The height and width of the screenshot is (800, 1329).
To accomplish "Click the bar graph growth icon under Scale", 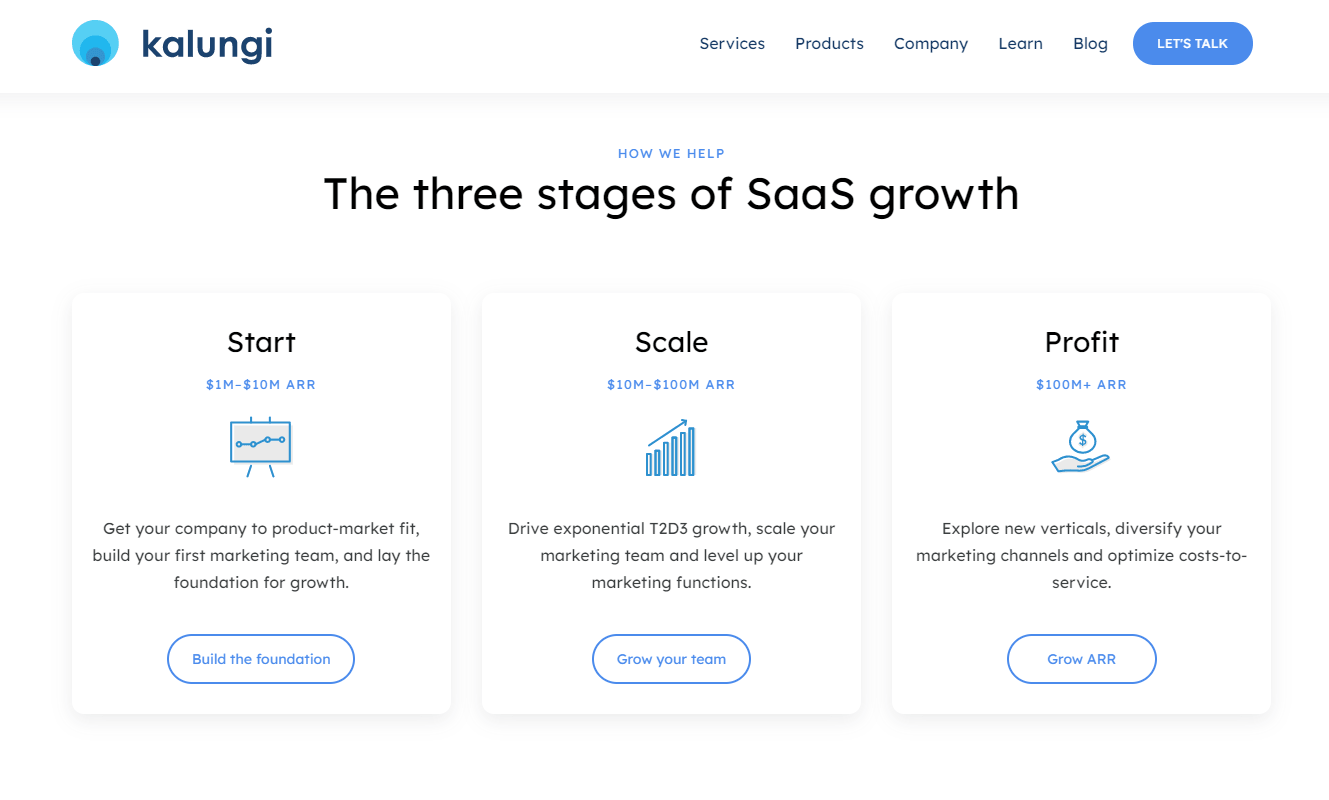I will 671,447.
